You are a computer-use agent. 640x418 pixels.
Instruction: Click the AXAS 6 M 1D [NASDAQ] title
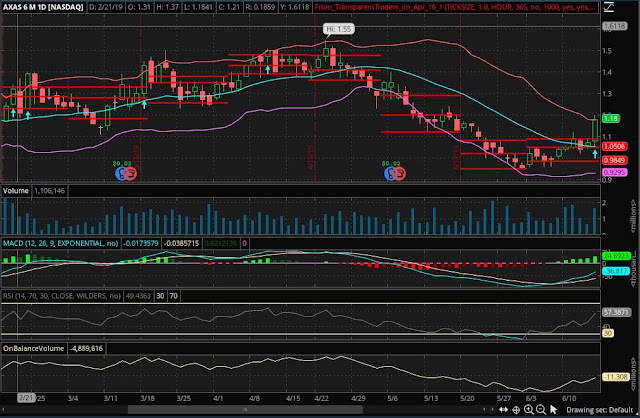tap(43, 7)
